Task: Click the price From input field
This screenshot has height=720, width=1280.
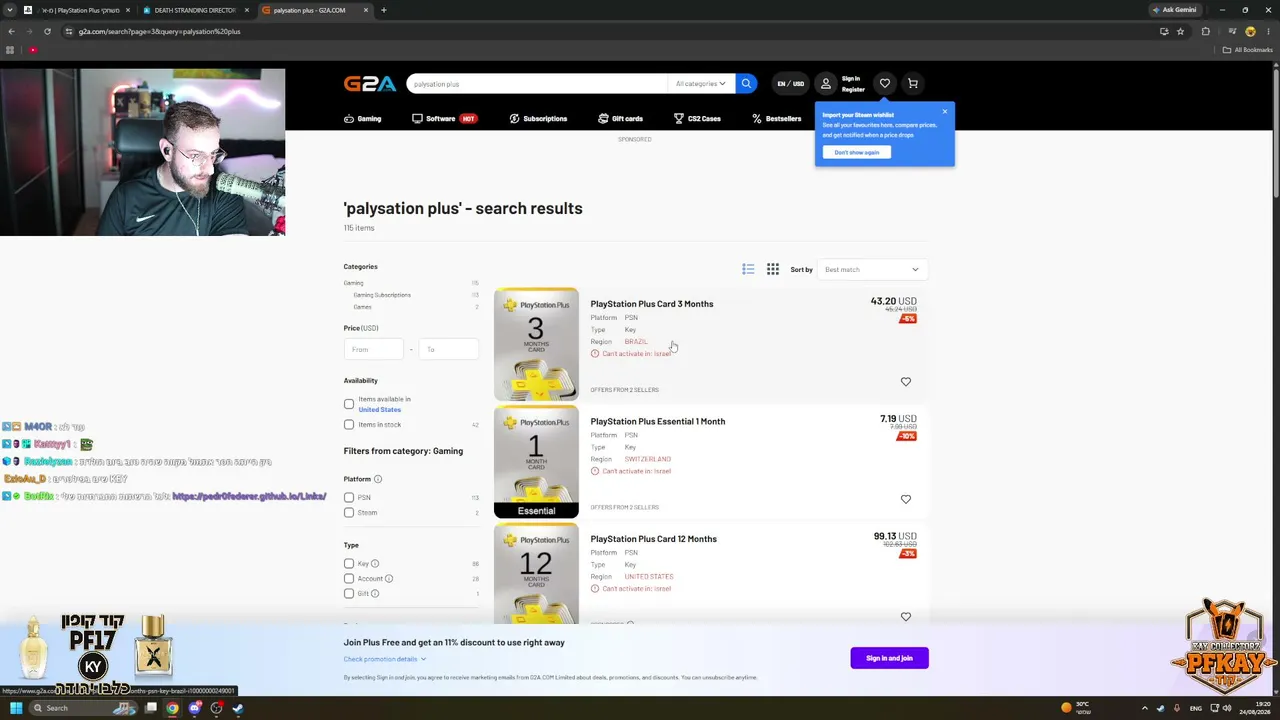Action: pos(374,349)
